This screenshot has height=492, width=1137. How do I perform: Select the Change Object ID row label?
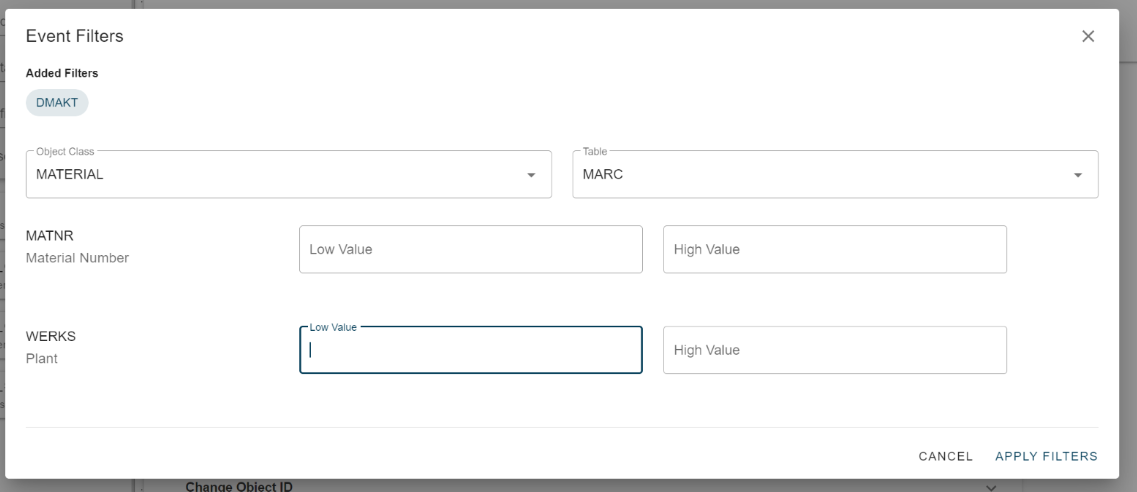click(x=239, y=487)
